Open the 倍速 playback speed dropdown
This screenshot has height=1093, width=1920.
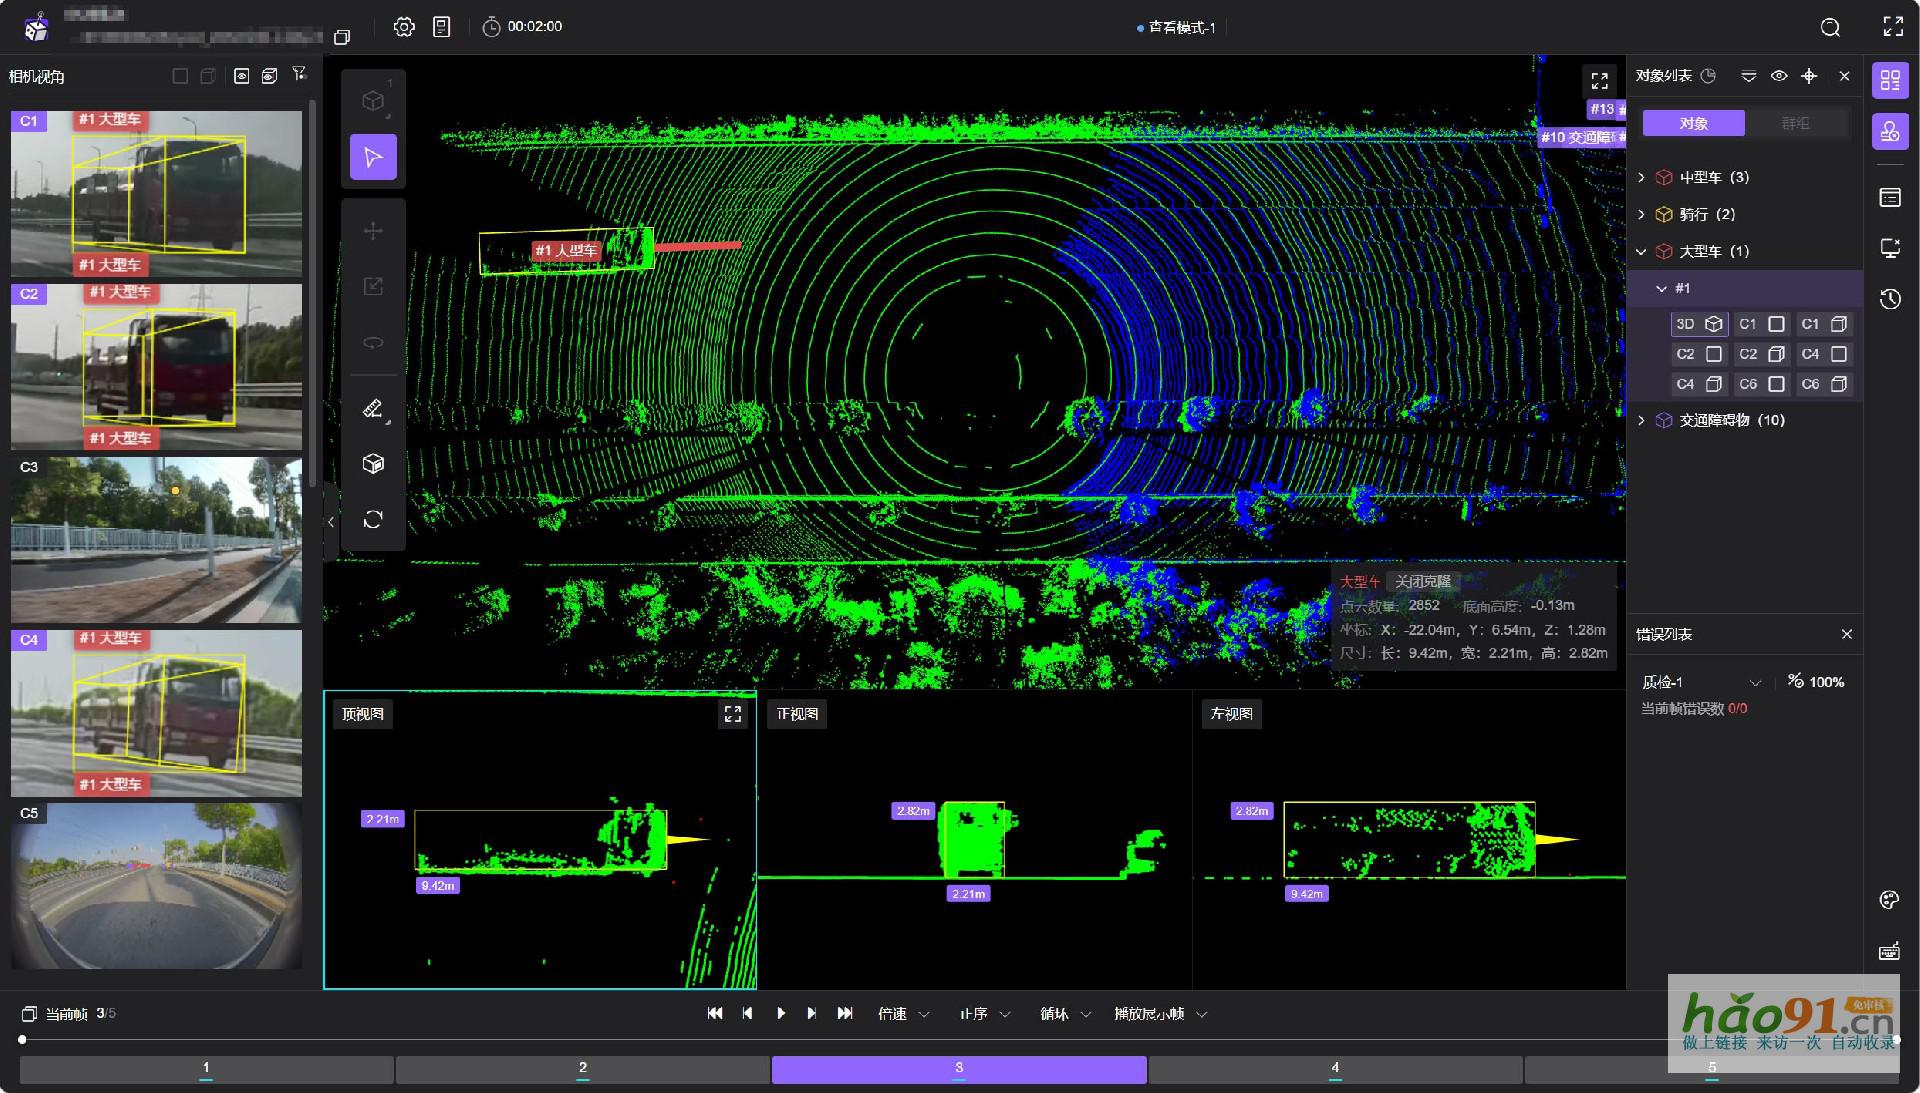[904, 1014]
